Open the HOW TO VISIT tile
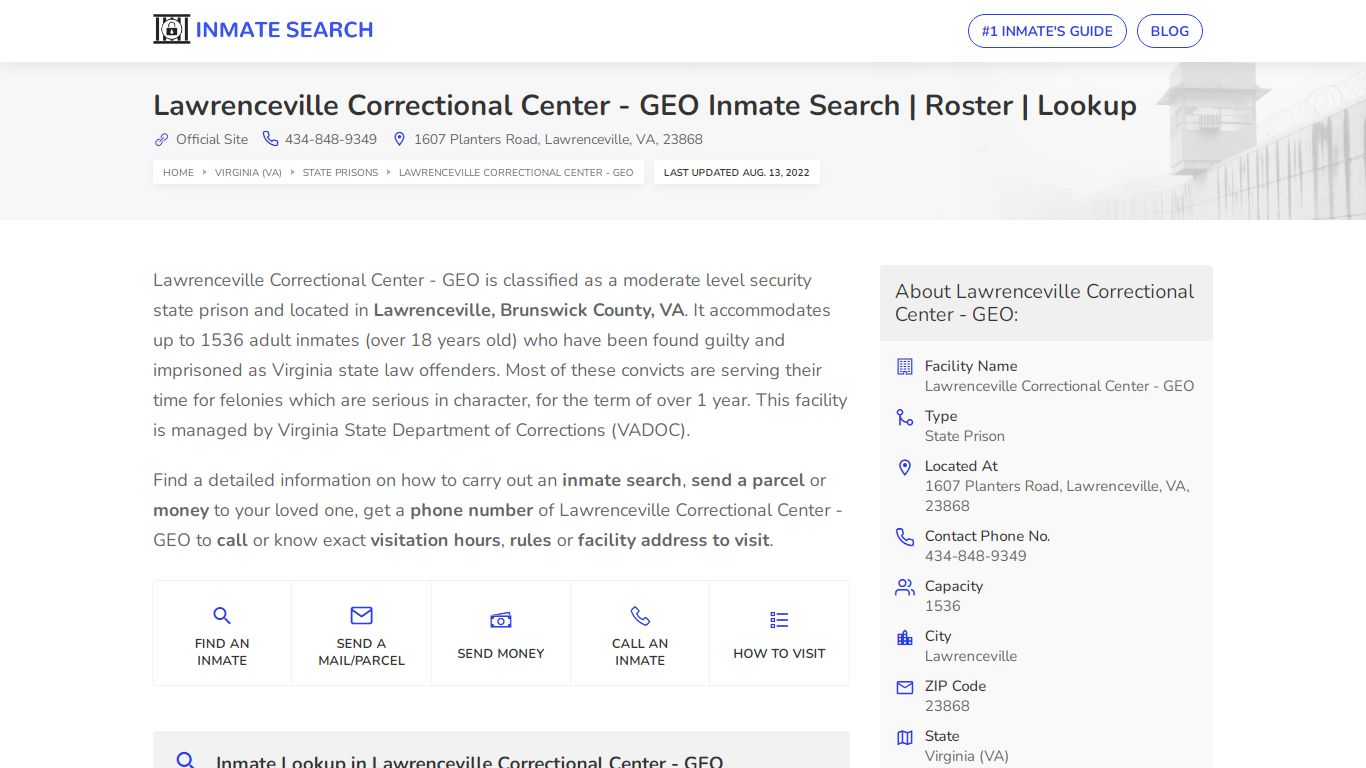The image size is (1366, 768). tap(779, 633)
